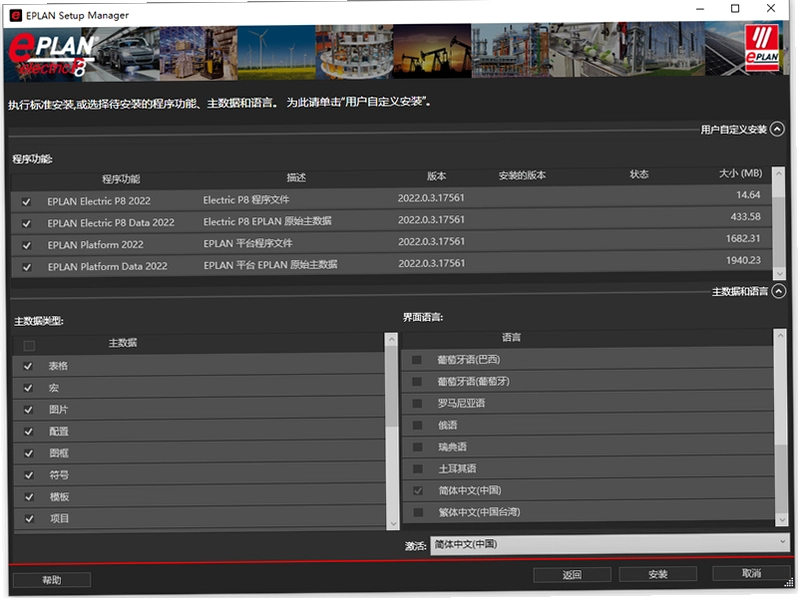Click language list scroll down arrow
This screenshot has height=598, width=798.
tap(782, 520)
